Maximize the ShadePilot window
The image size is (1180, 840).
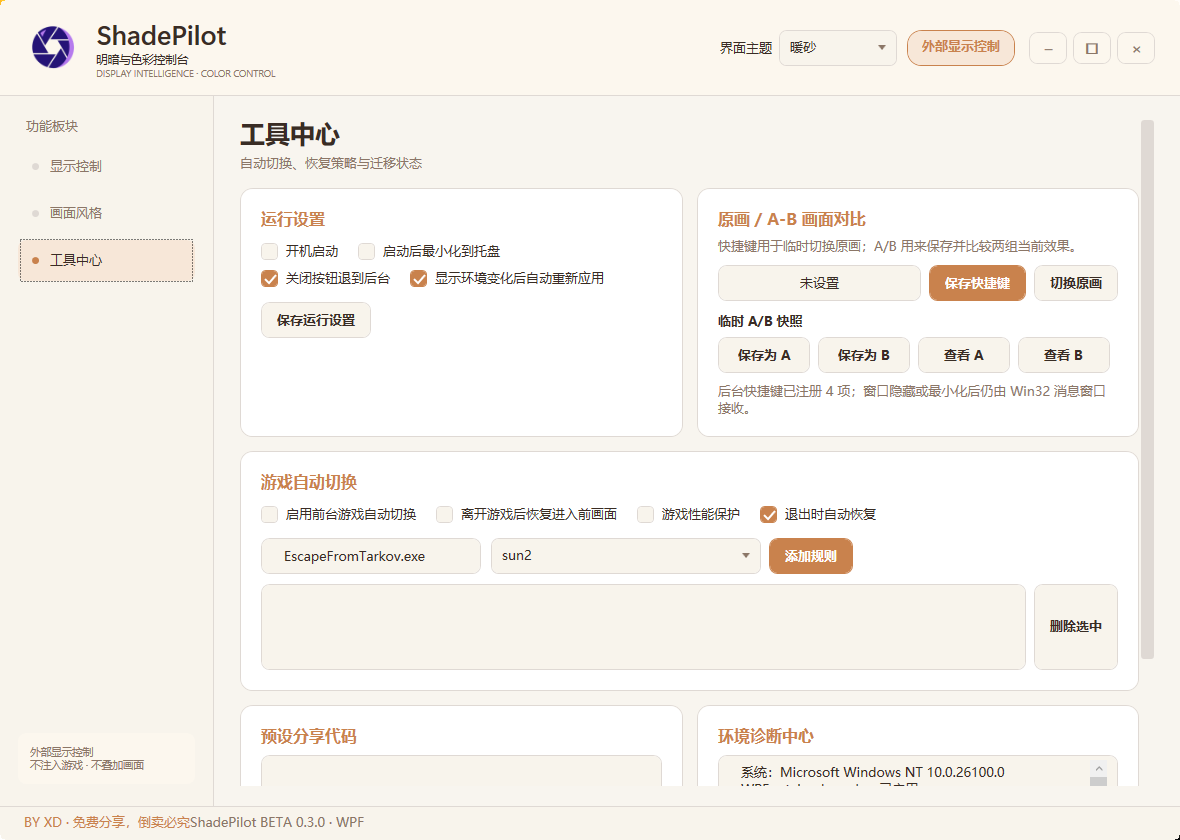[1091, 48]
